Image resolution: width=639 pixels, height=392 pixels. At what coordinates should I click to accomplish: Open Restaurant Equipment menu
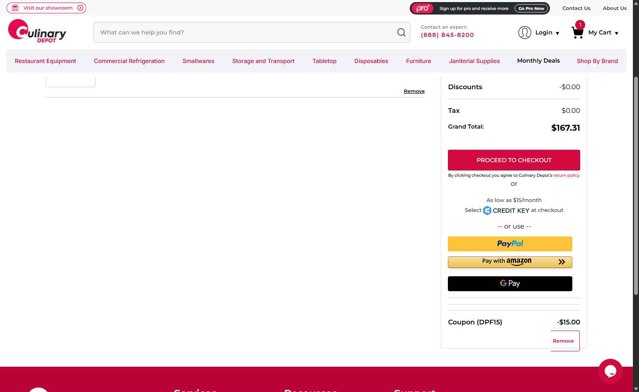45,61
